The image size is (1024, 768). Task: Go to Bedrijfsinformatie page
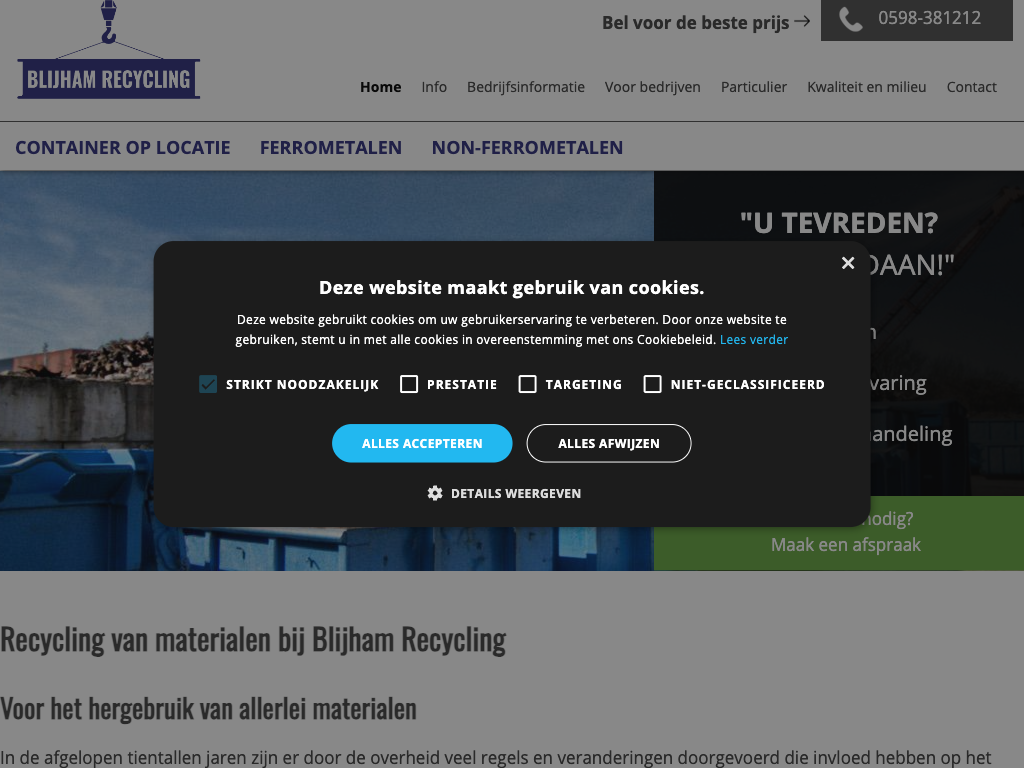click(526, 87)
